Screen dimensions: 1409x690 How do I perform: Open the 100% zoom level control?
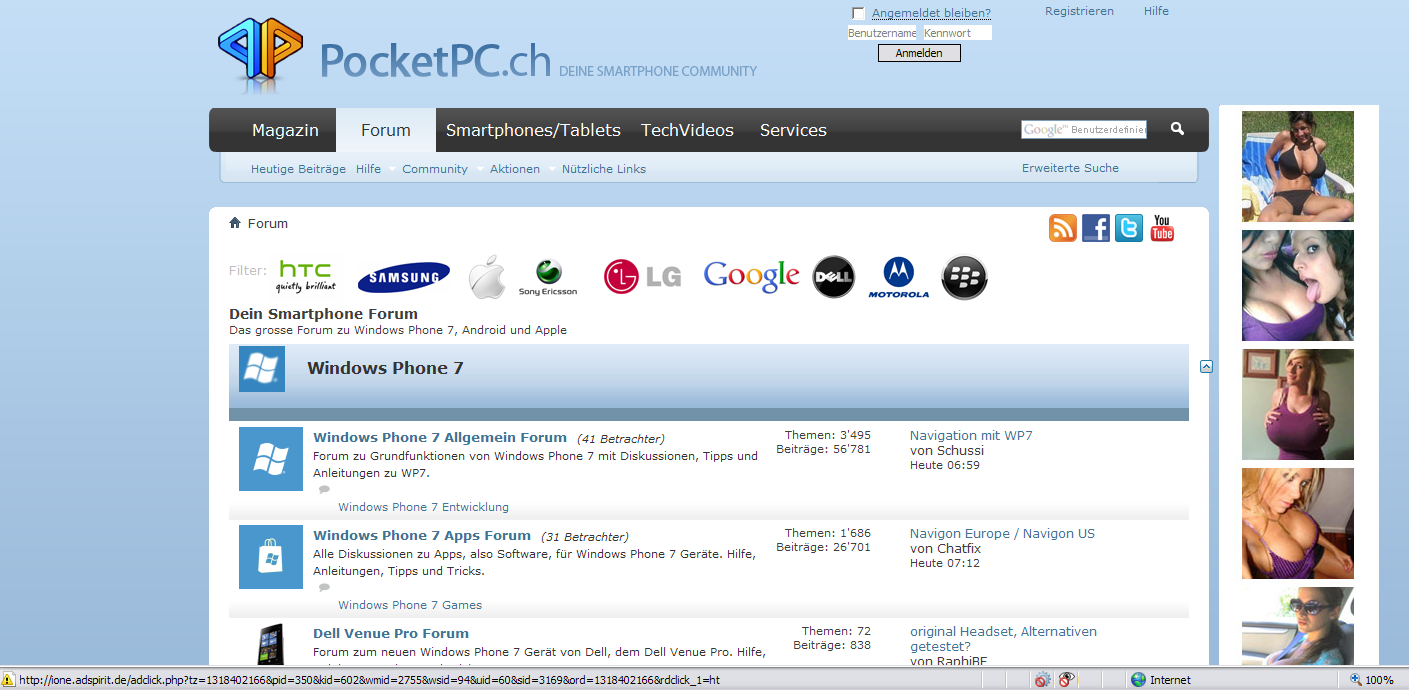(1372, 680)
